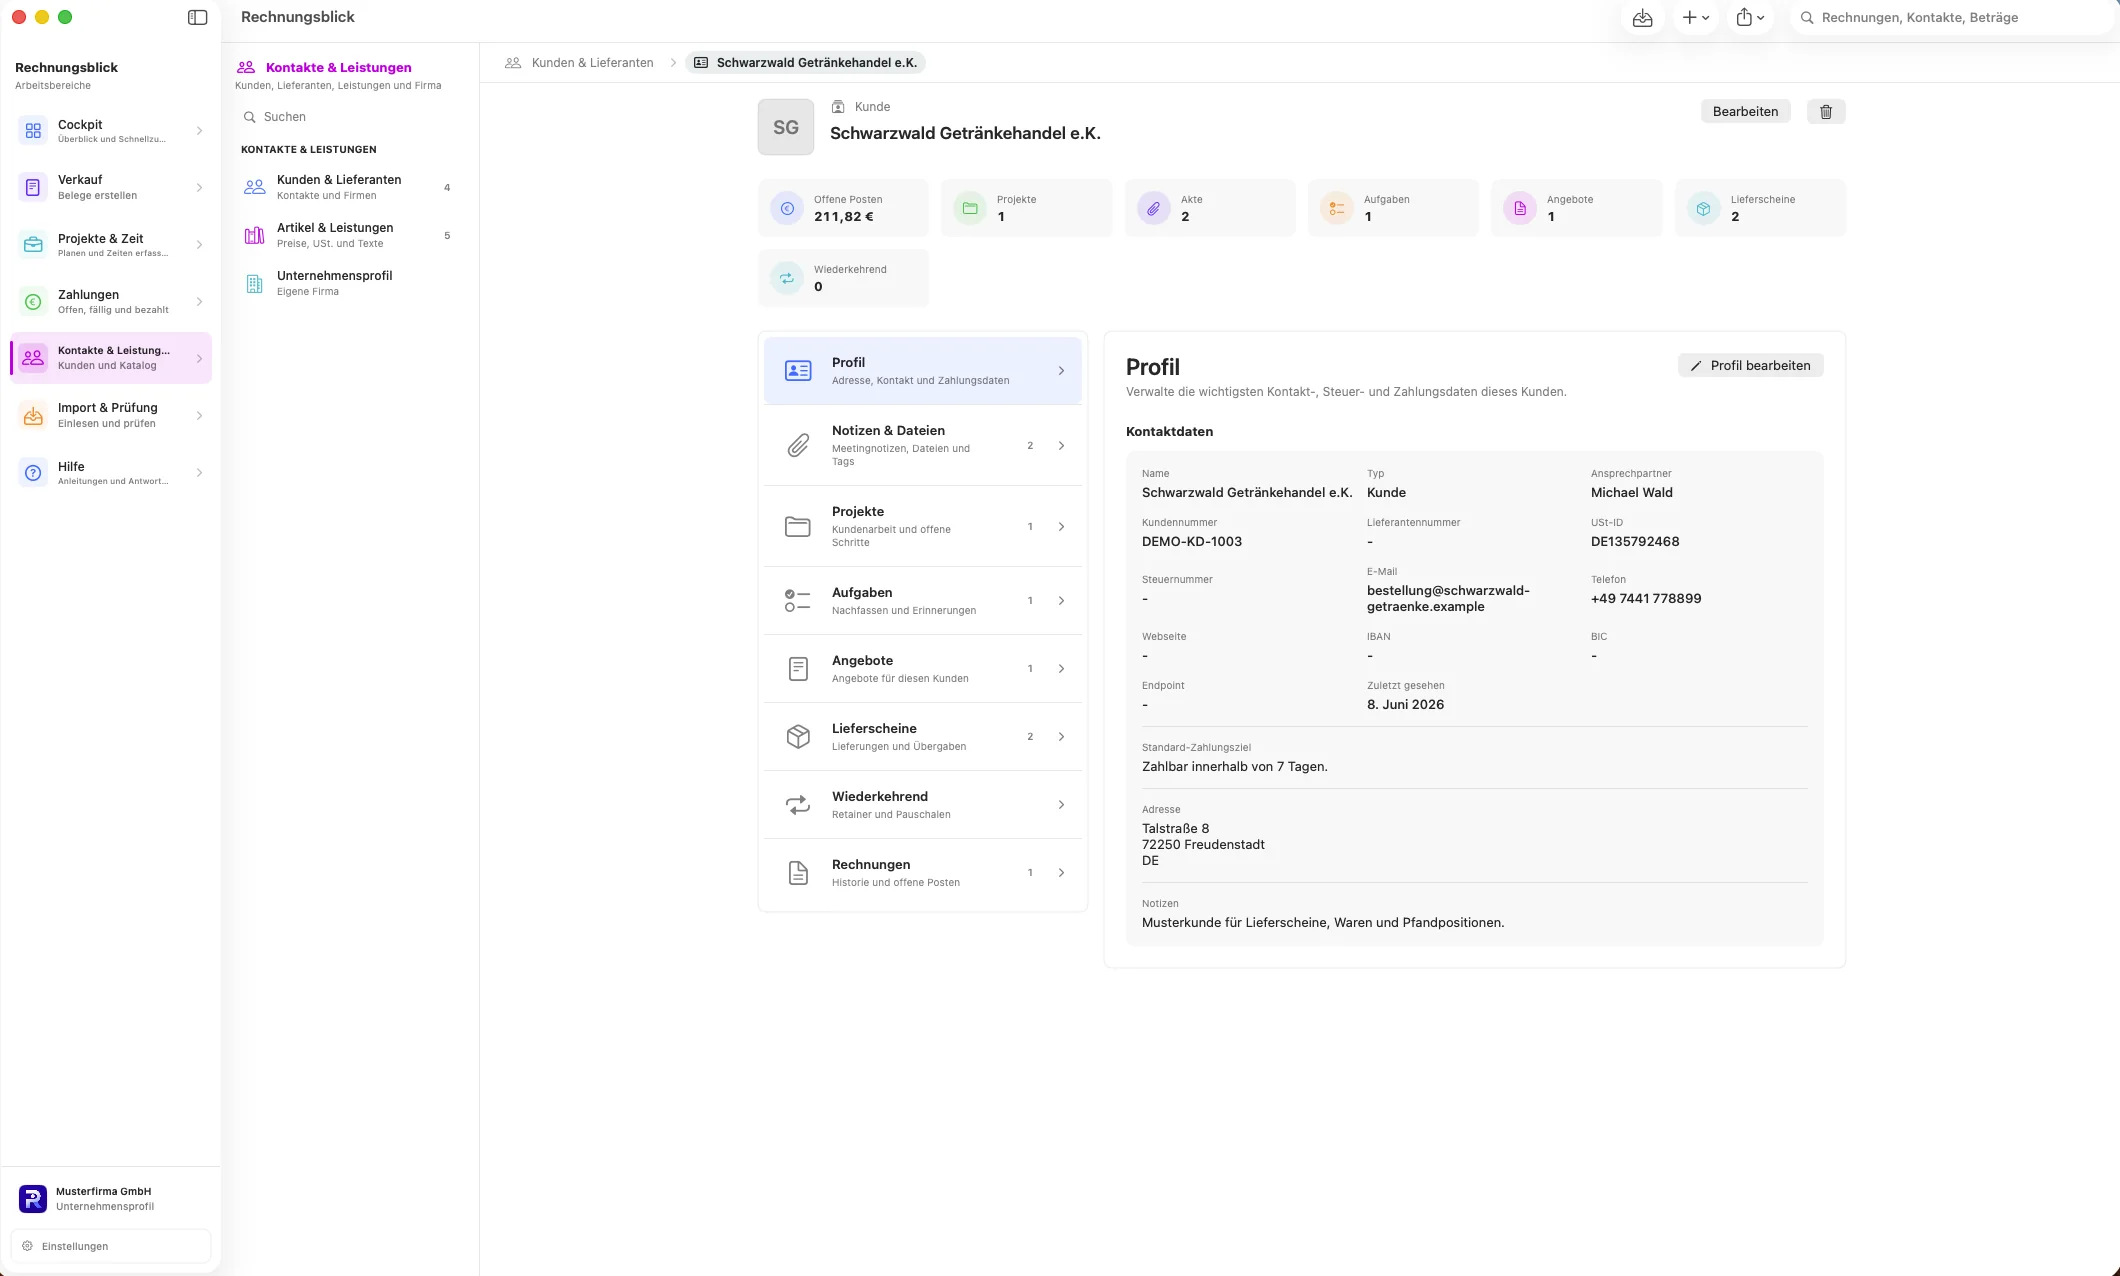Screen dimensions: 2120x1276
Task: Click email bestellung@schwarzwald-getraenke.example
Action: (1448, 598)
